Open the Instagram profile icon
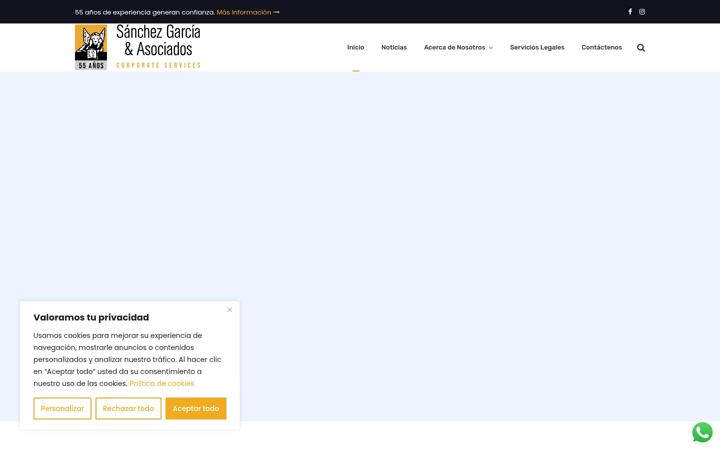The height and width of the screenshot is (450, 720). point(642,12)
